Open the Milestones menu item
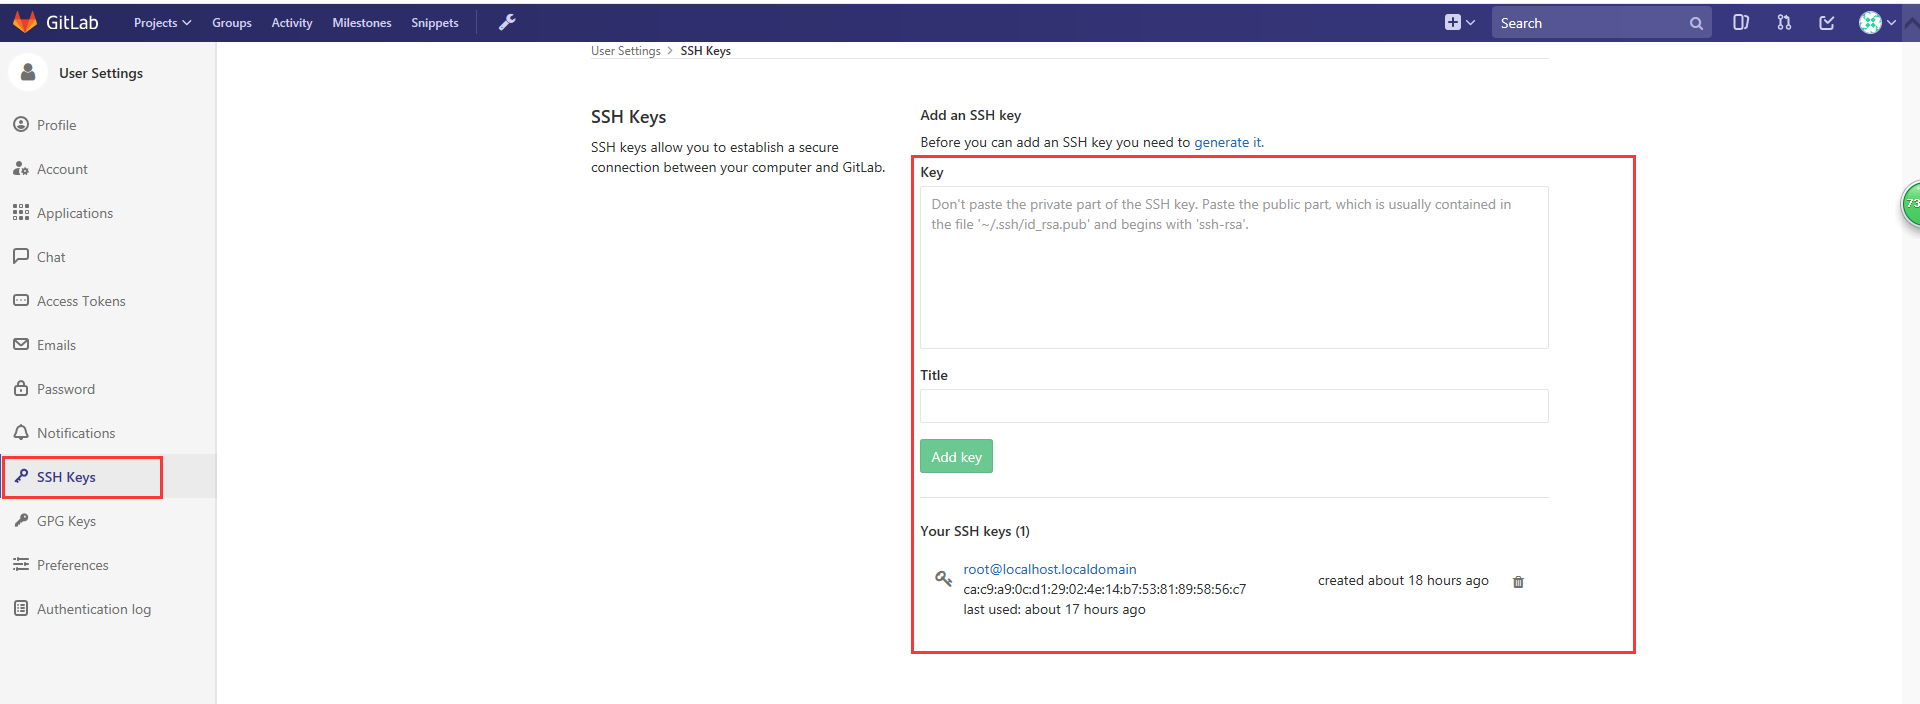The image size is (1920, 704). click(x=362, y=23)
